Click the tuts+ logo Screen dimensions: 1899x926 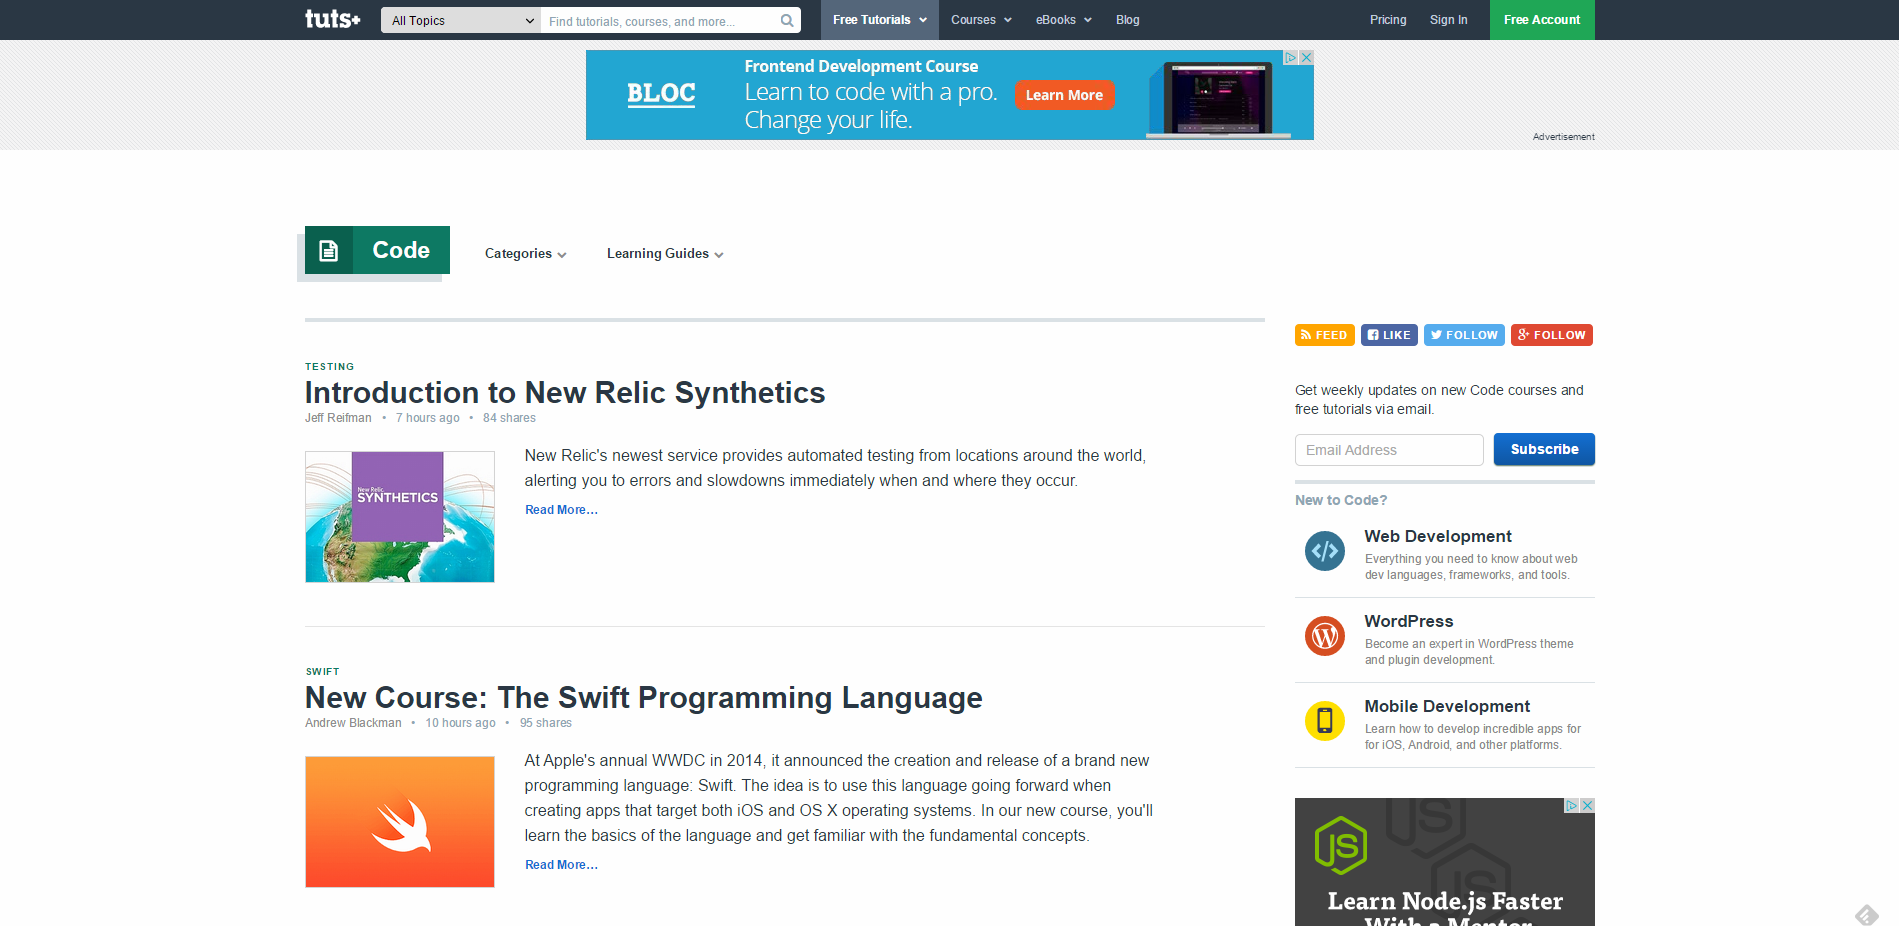332,19
